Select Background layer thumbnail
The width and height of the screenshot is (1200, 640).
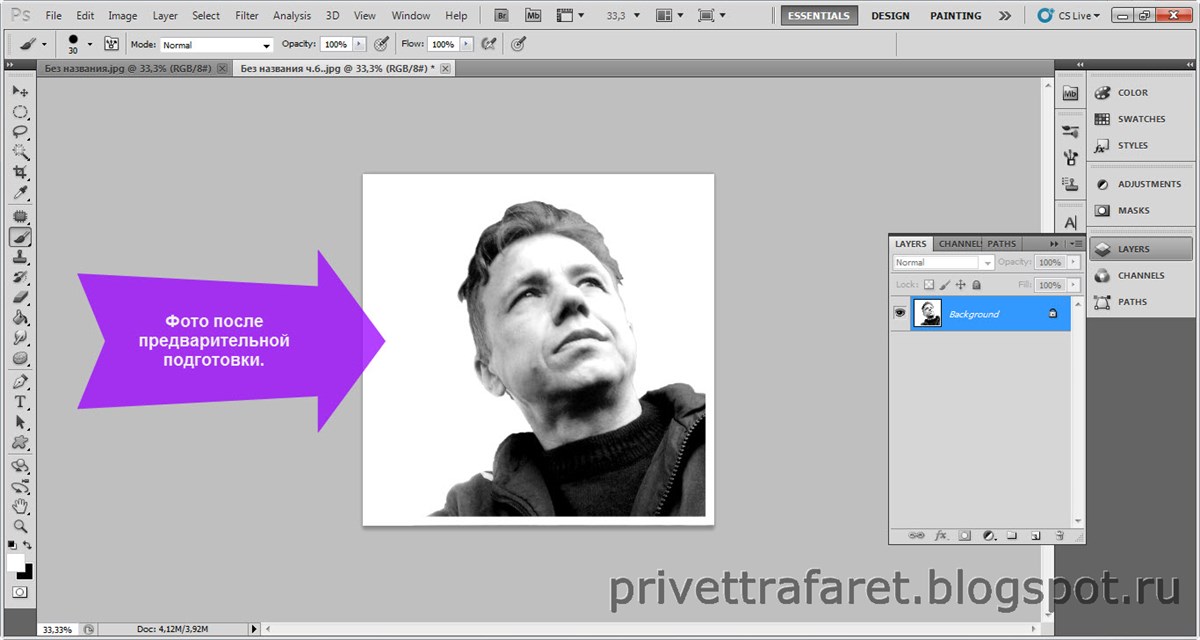click(927, 314)
